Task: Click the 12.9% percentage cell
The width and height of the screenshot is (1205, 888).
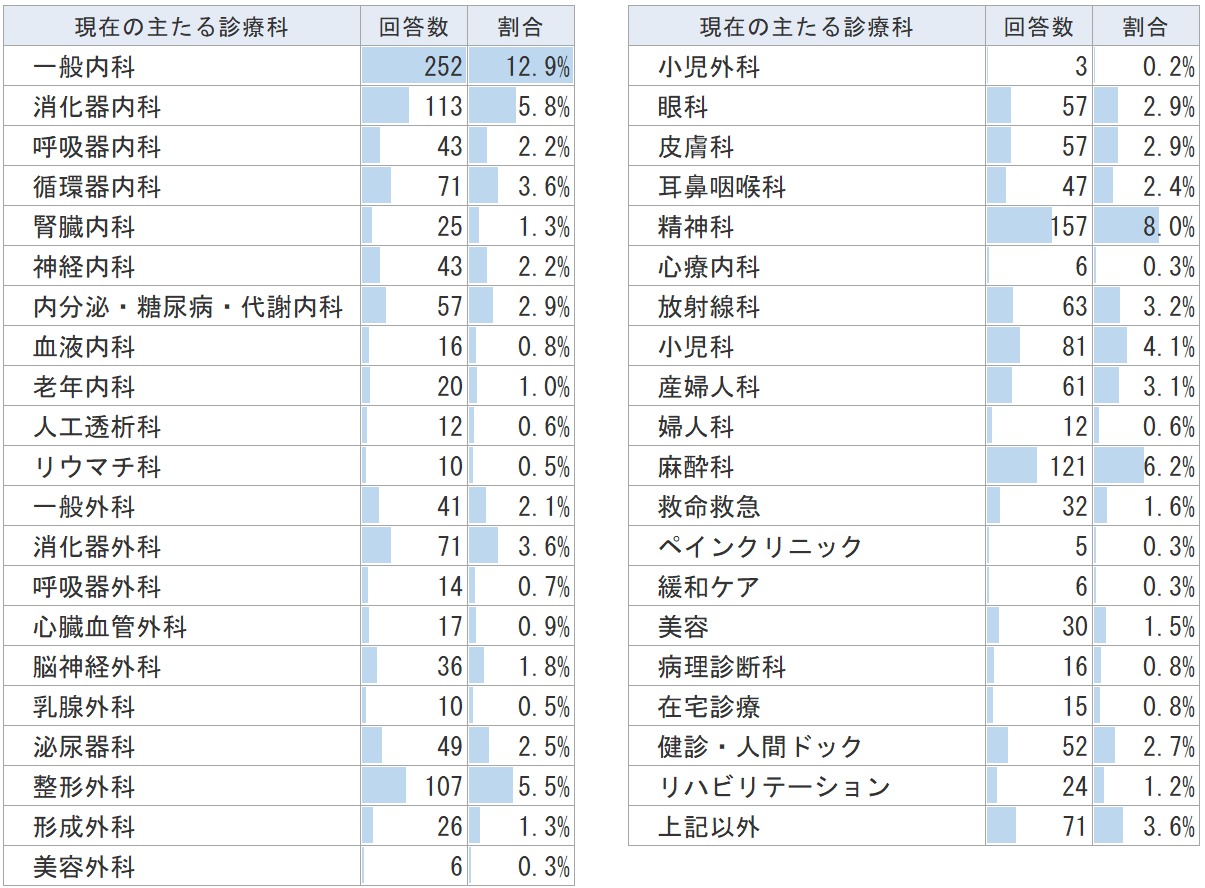Action: [520, 67]
